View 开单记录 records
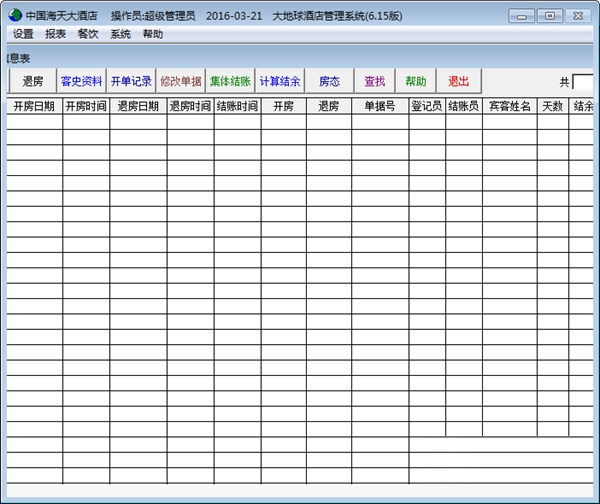 pyautogui.click(x=131, y=81)
